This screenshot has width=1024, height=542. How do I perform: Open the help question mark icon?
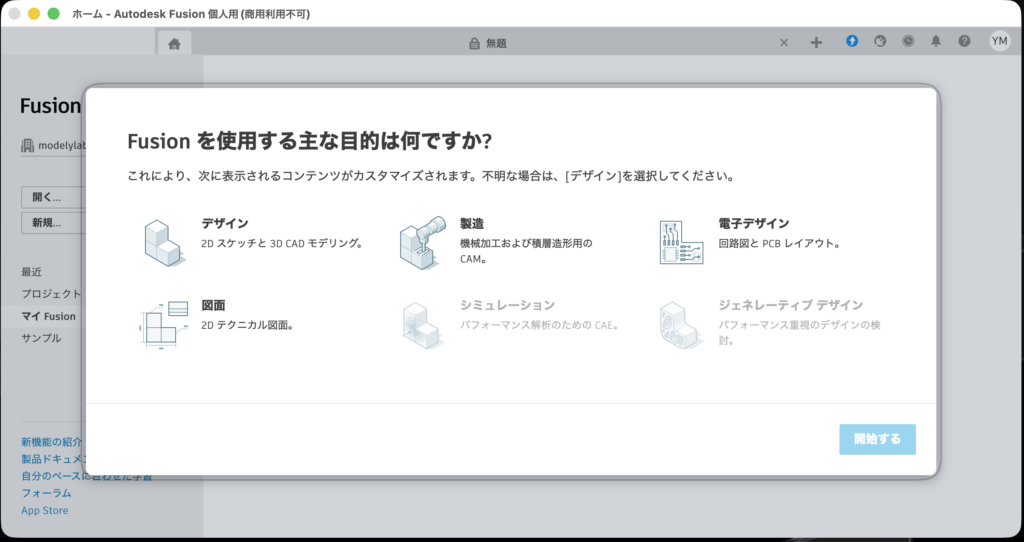(x=964, y=42)
